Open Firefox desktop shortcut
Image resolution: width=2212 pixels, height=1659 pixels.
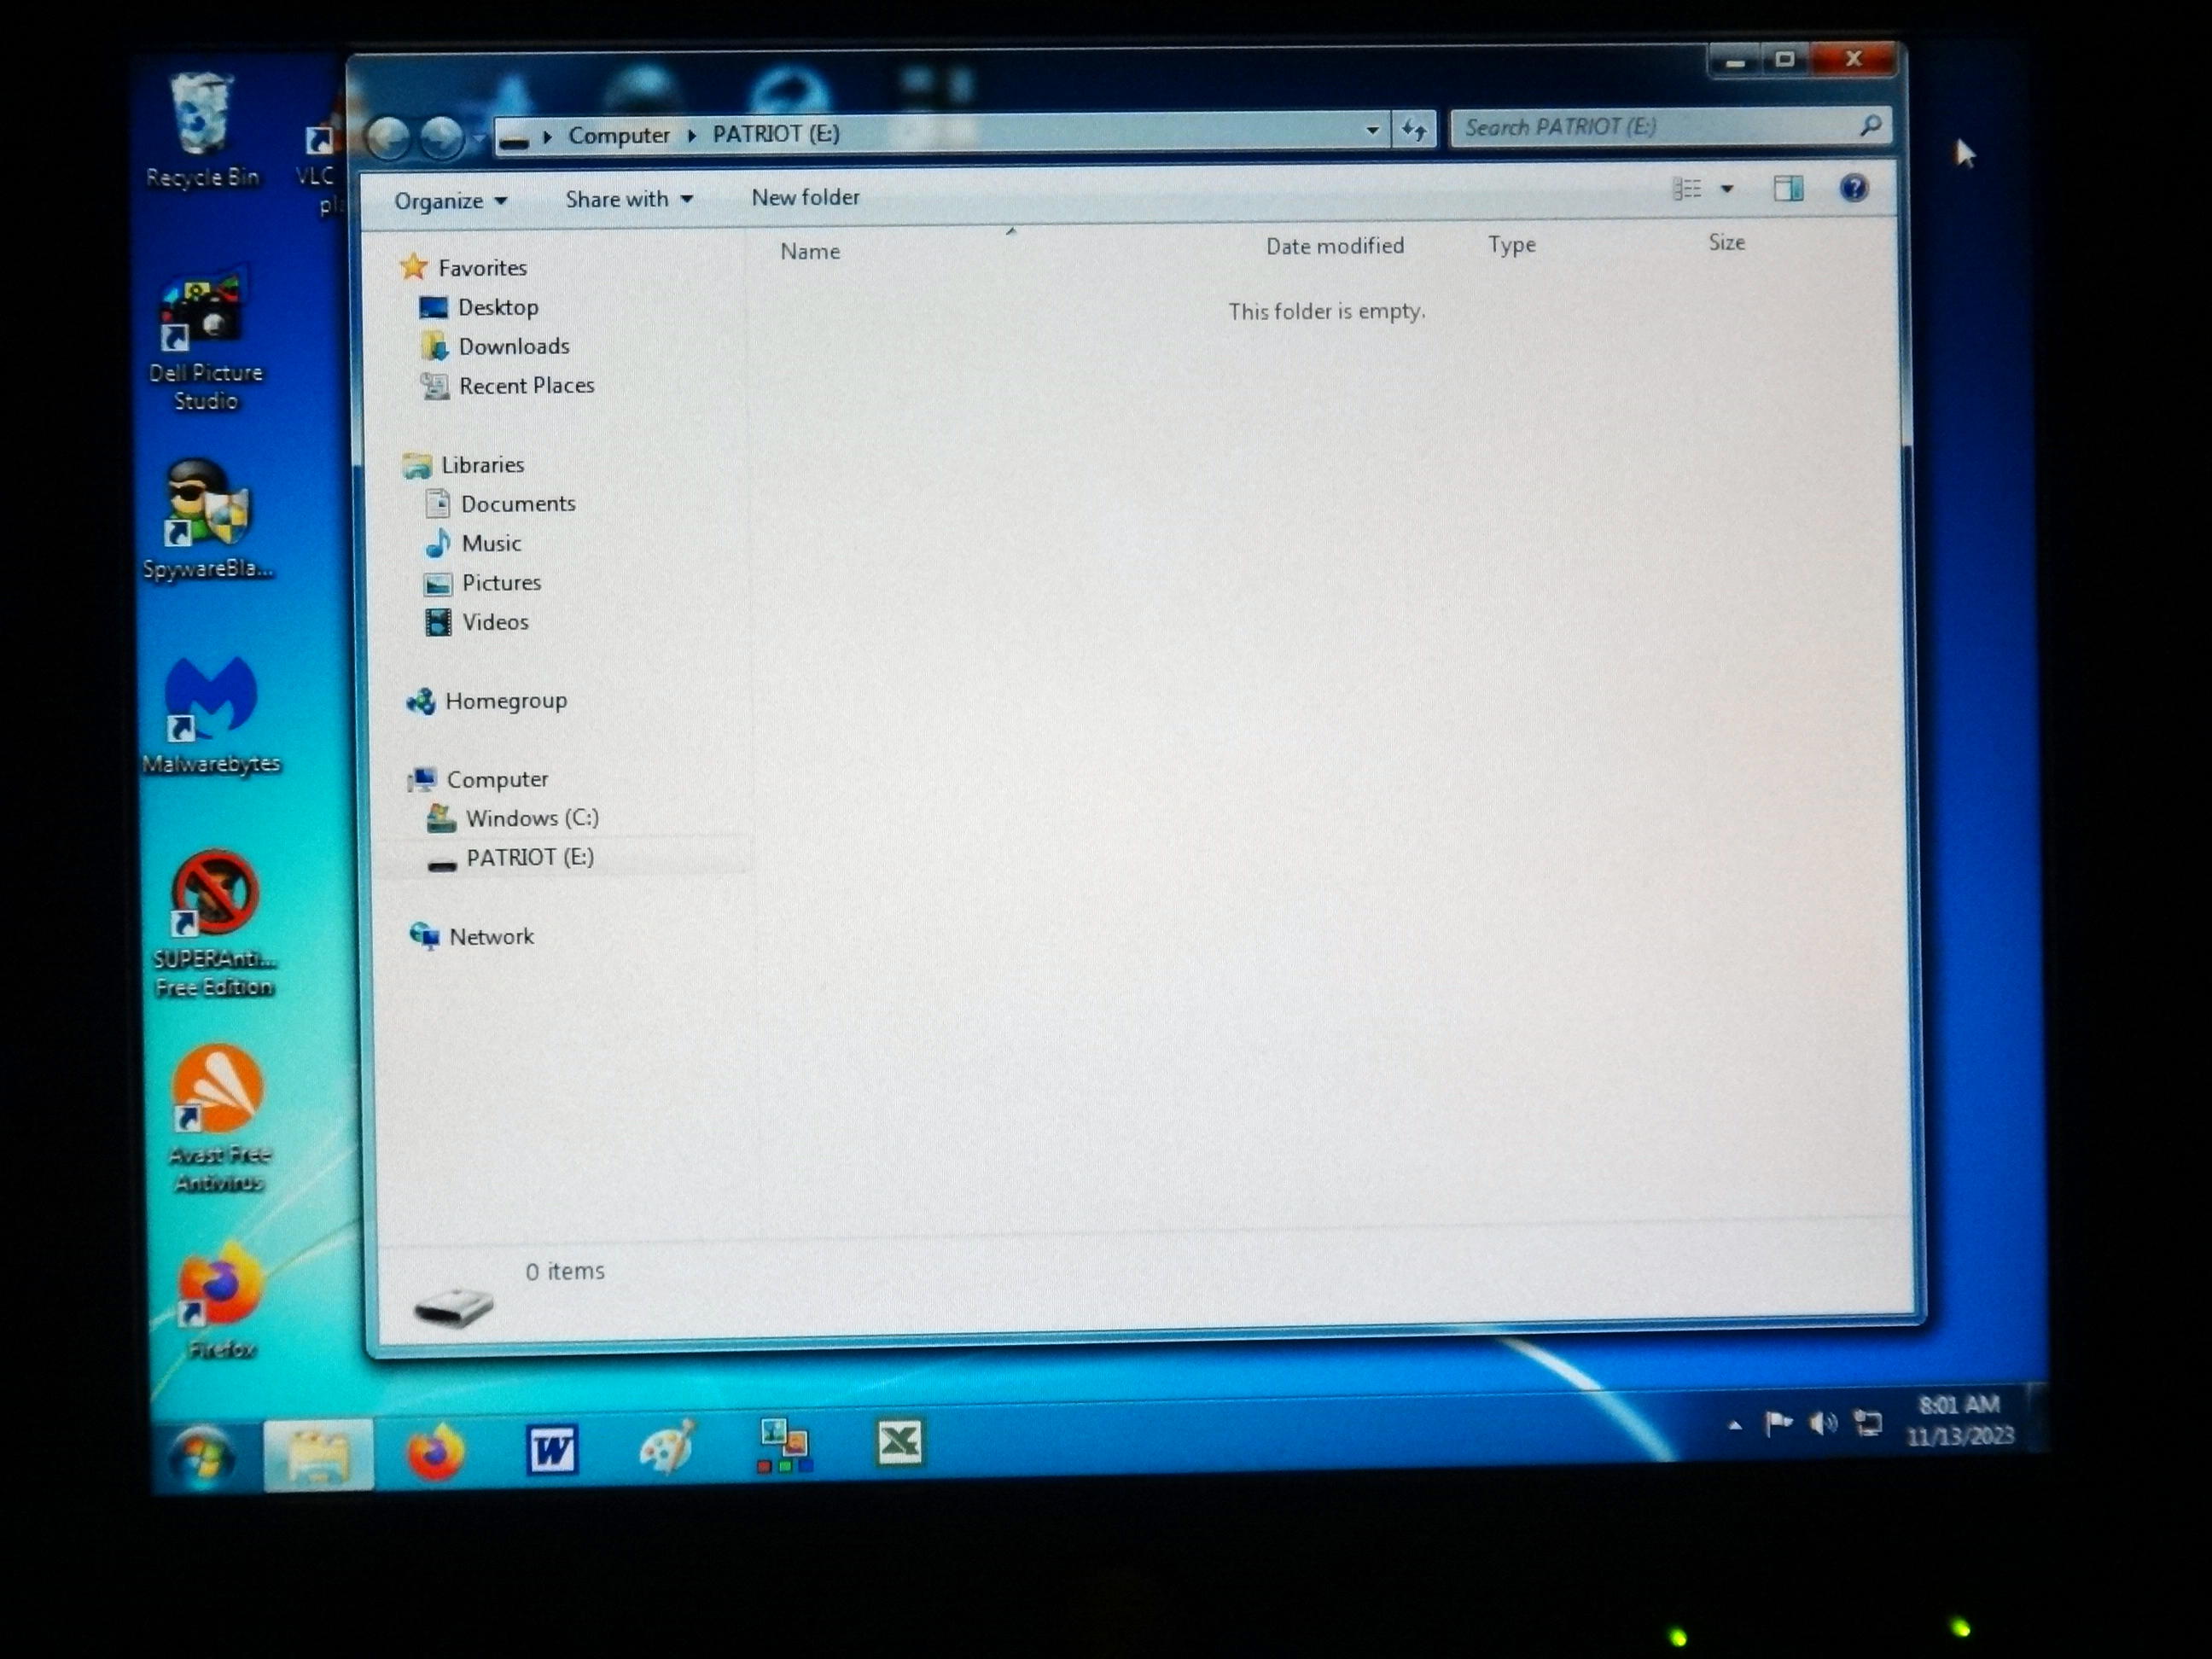click(x=221, y=1300)
